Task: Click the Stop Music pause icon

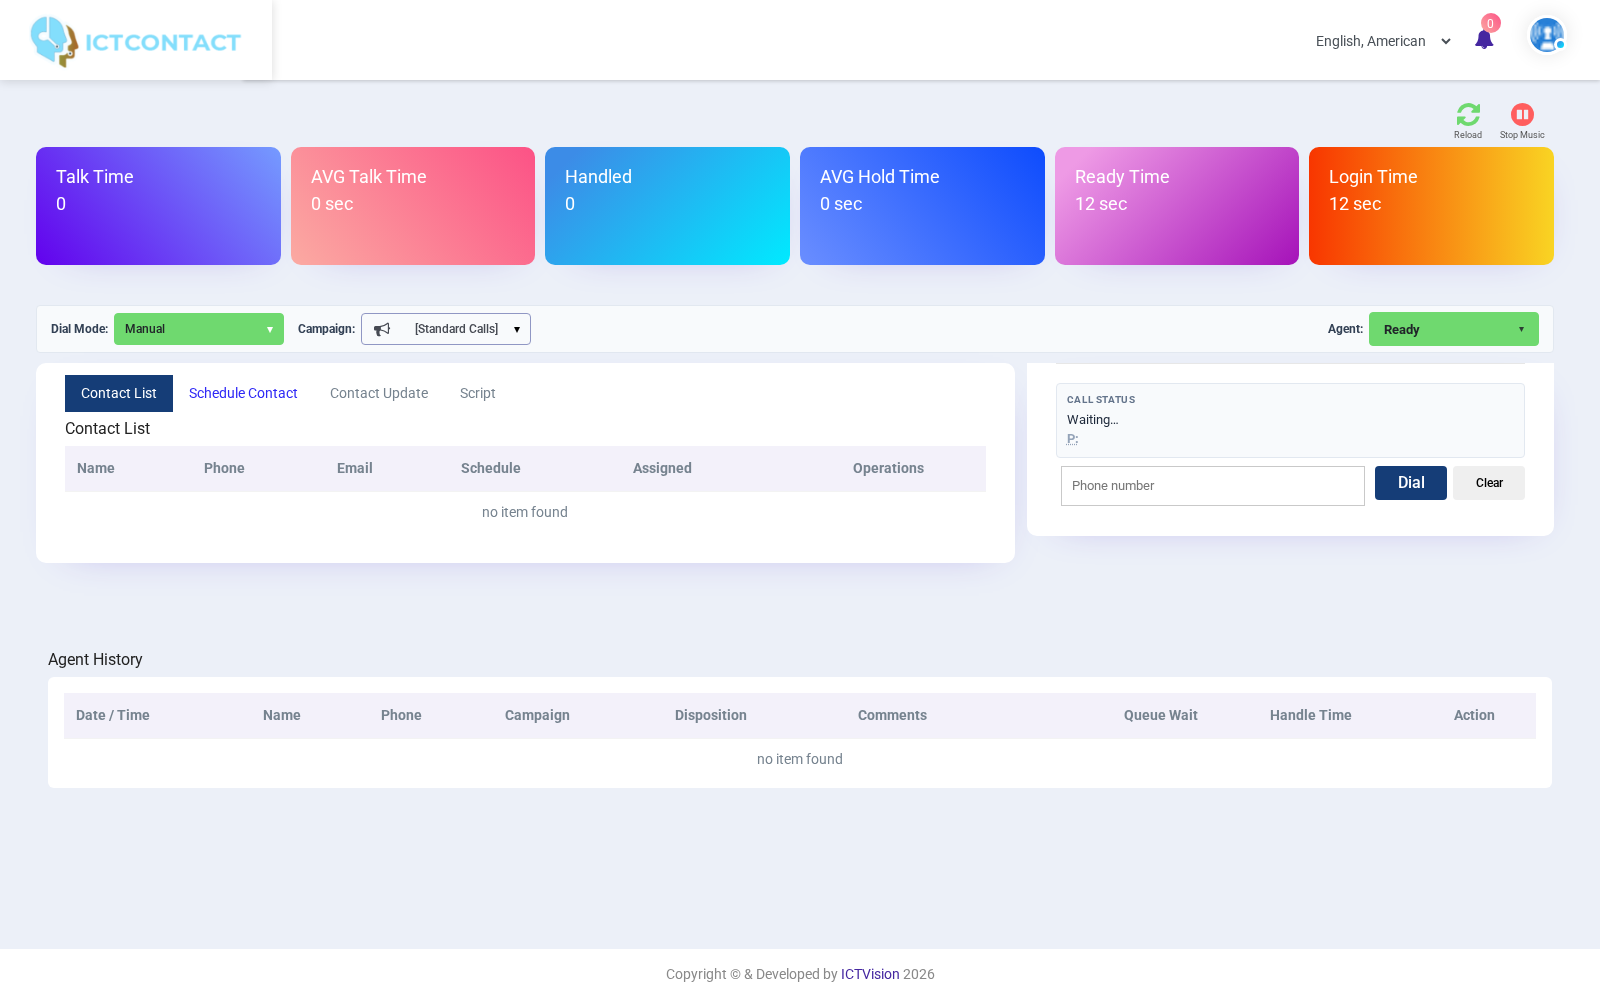Action: point(1522,114)
